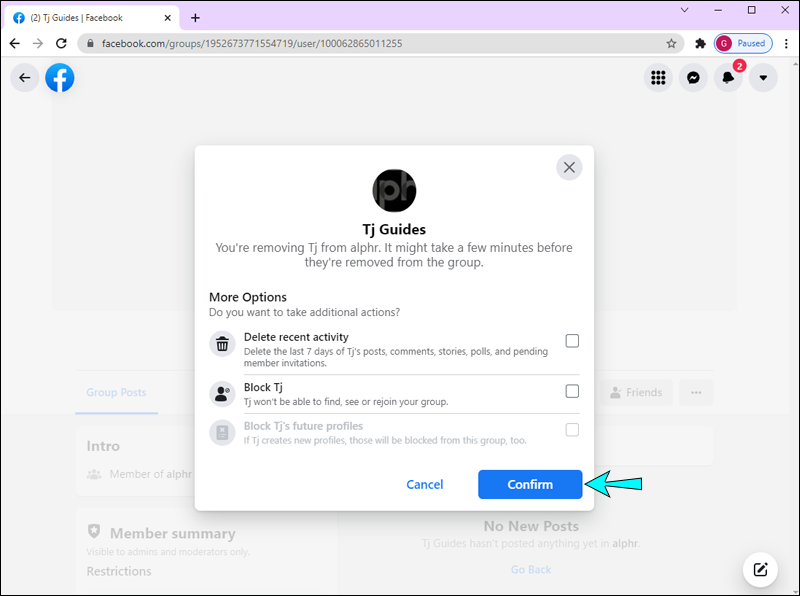800x596 pixels.
Task: Click the Facebook logo icon
Action: click(x=60, y=78)
